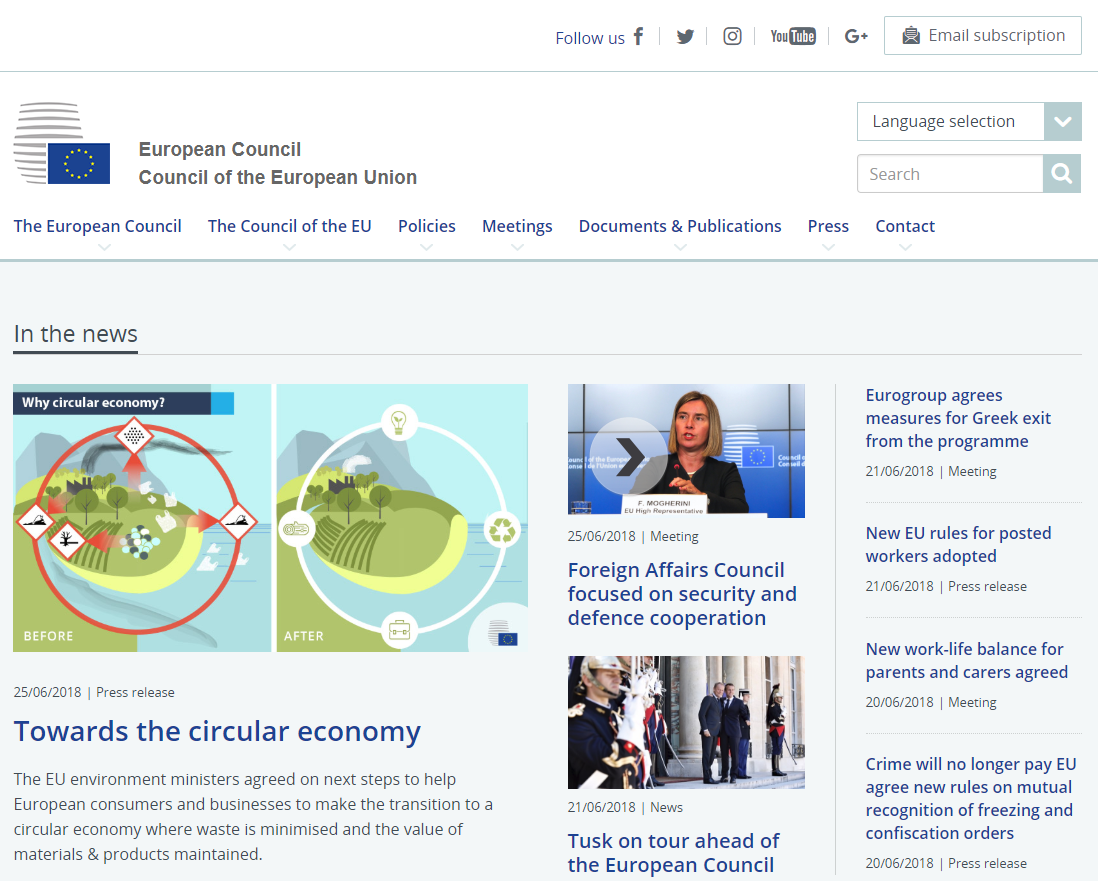Open the Policies menu
This screenshot has width=1098, height=881.
point(426,226)
